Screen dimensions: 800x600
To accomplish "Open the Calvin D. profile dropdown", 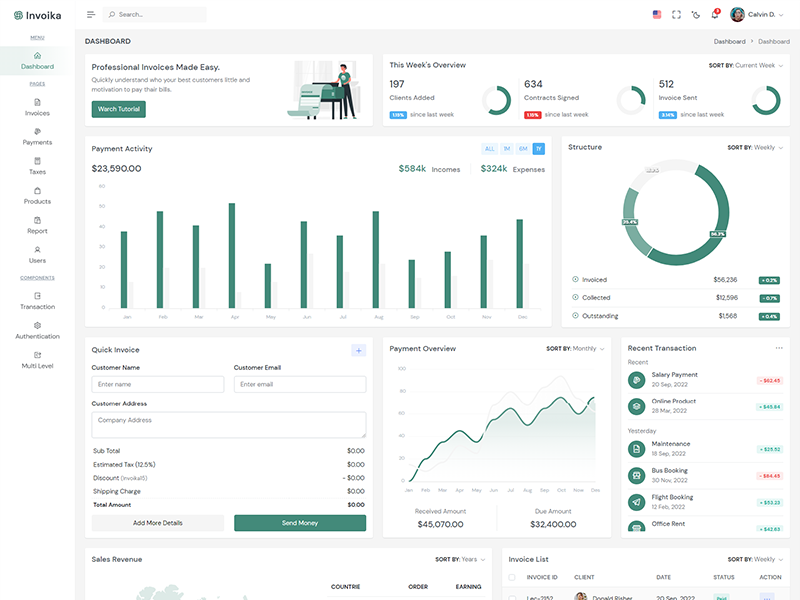I will point(759,15).
